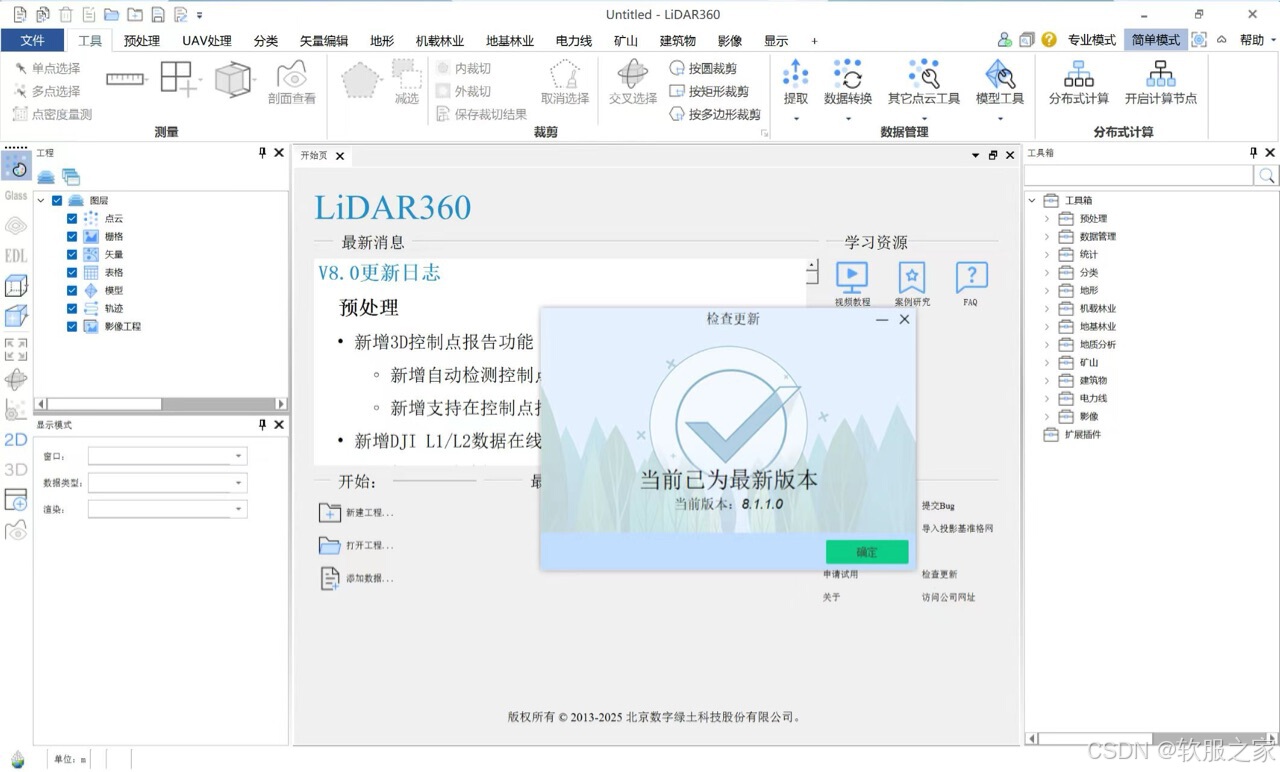The width and height of the screenshot is (1280, 772).
Task: Click the distributed computing (分布式计算) icon
Action: pyautogui.click(x=1079, y=82)
